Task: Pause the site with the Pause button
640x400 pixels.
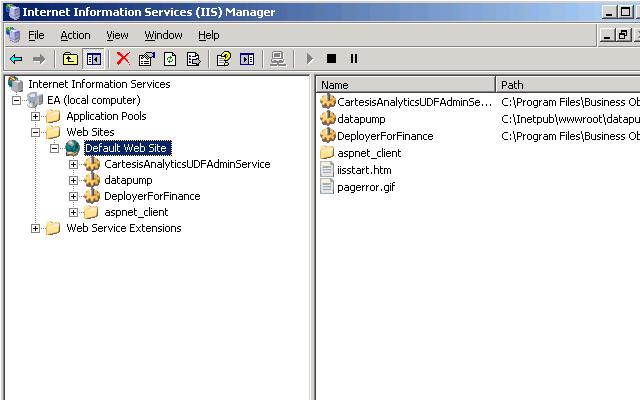Action: 354,59
